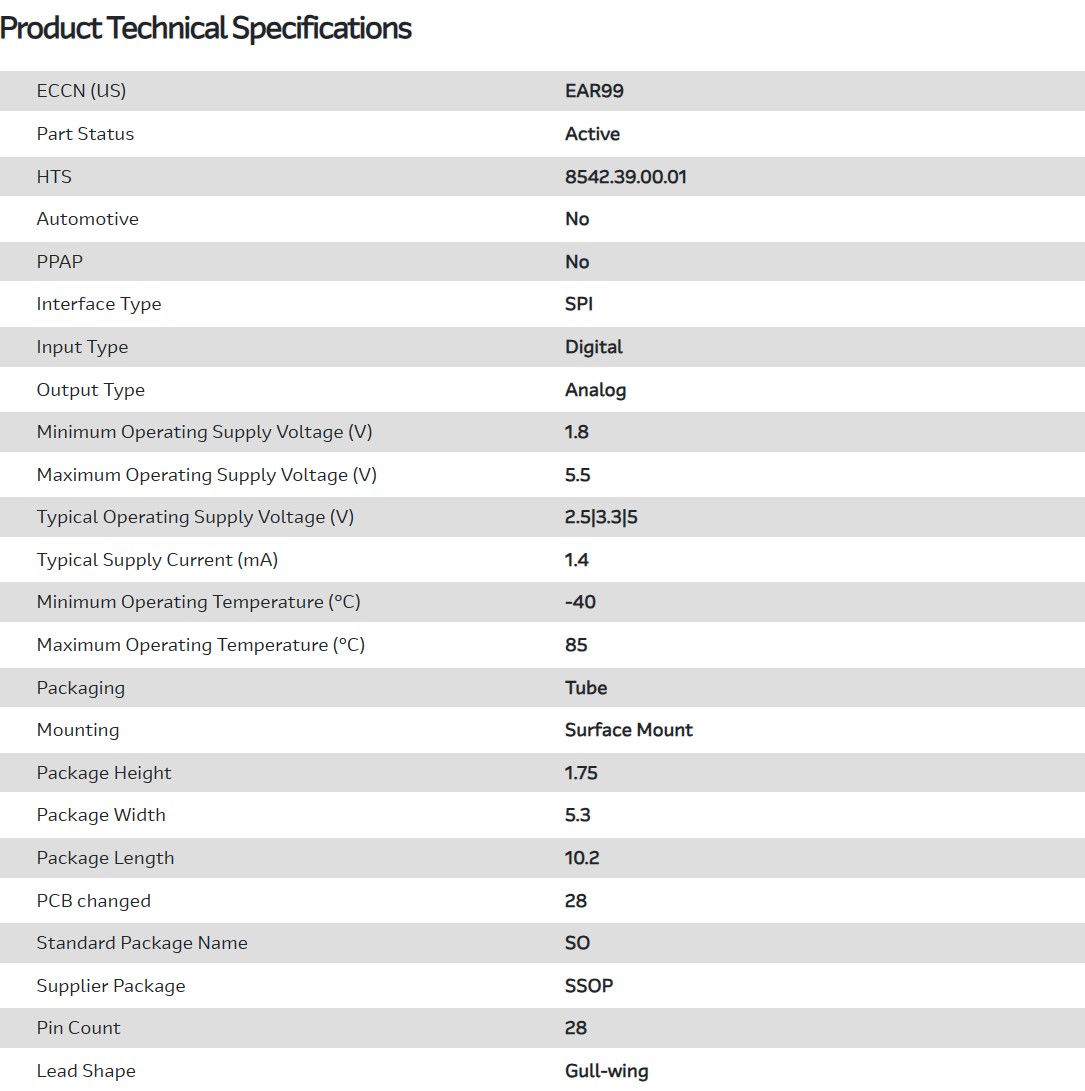This screenshot has height=1091, width=1085.
Task: Select the HTS code 8542.39.00.01
Action: click(x=625, y=177)
